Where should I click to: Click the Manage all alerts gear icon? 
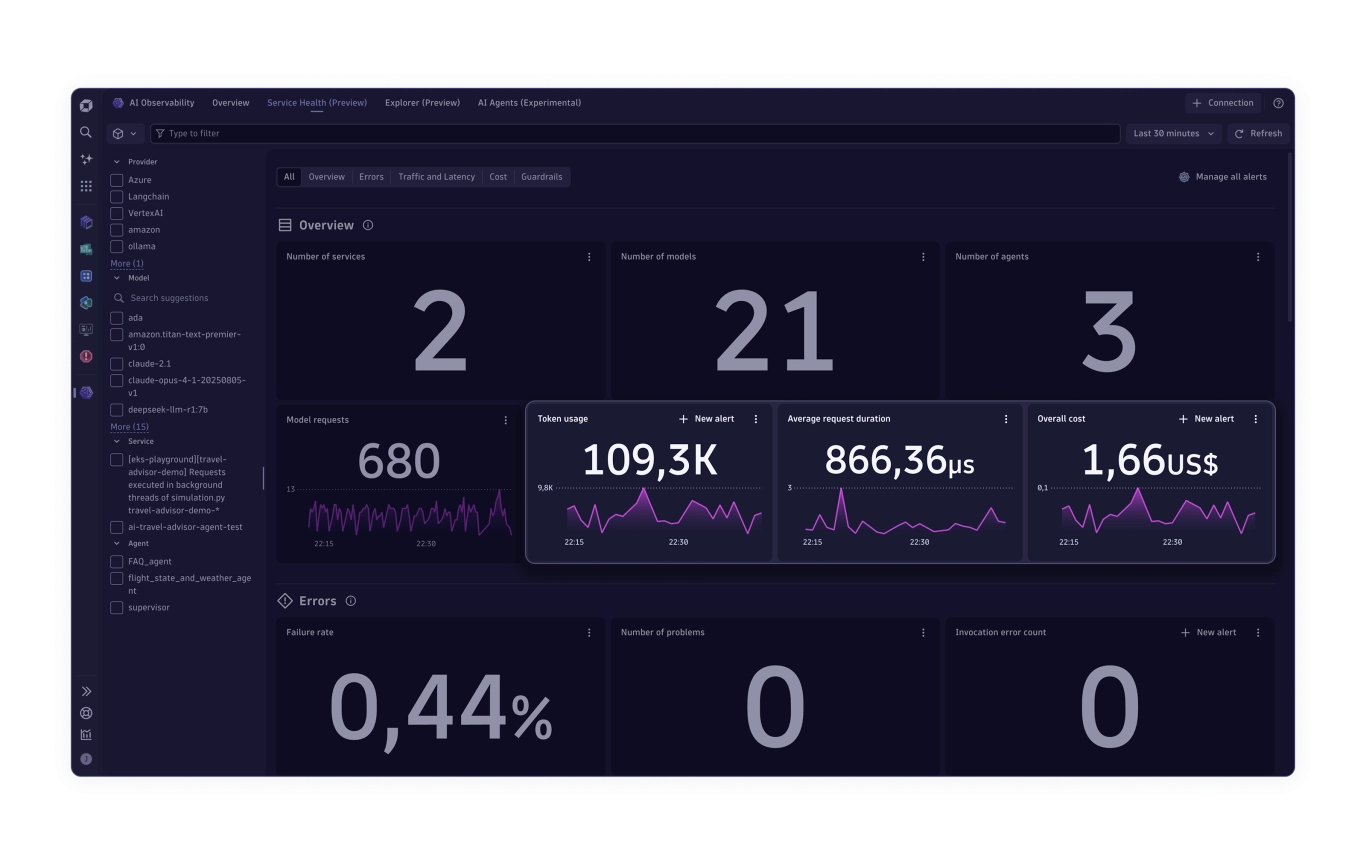pos(1184,177)
